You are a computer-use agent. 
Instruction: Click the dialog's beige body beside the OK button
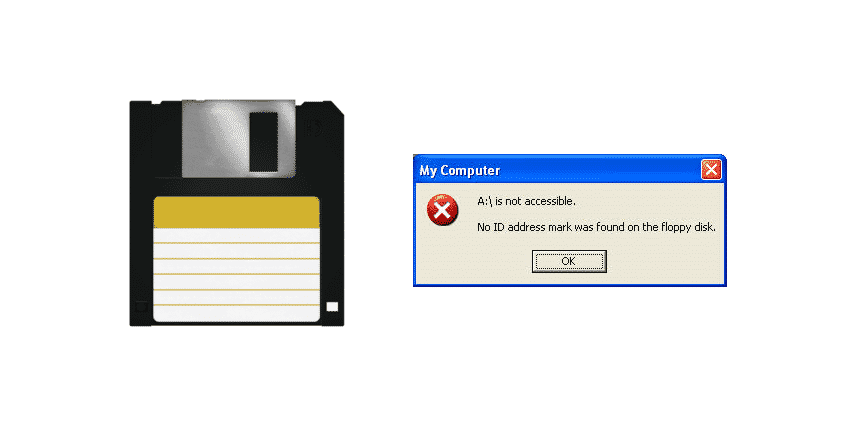click(663, 261)
